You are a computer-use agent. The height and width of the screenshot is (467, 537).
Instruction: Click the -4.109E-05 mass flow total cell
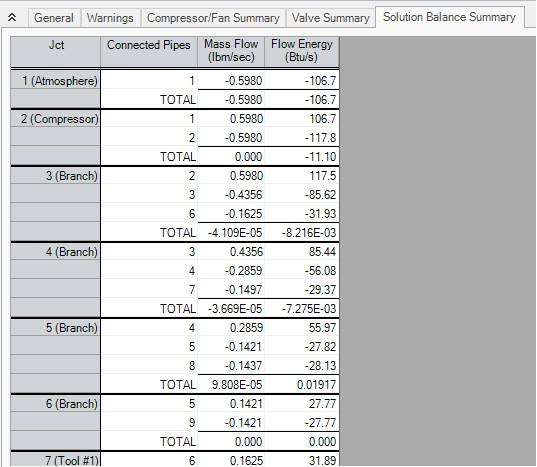pyautogui.click(x=231, y=232)
